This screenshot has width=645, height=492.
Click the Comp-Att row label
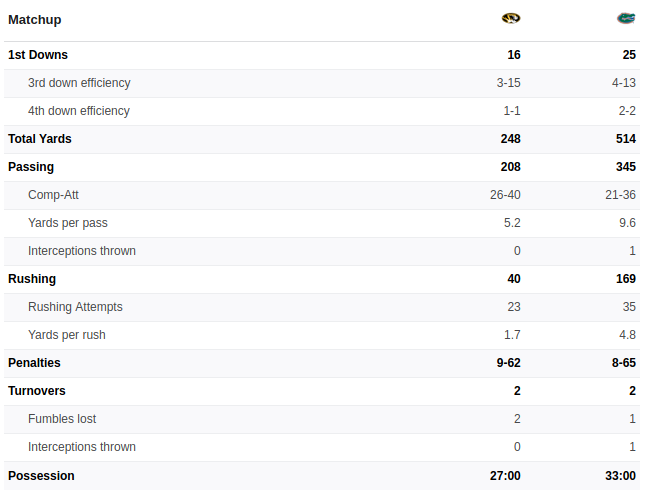pos(53,195)
